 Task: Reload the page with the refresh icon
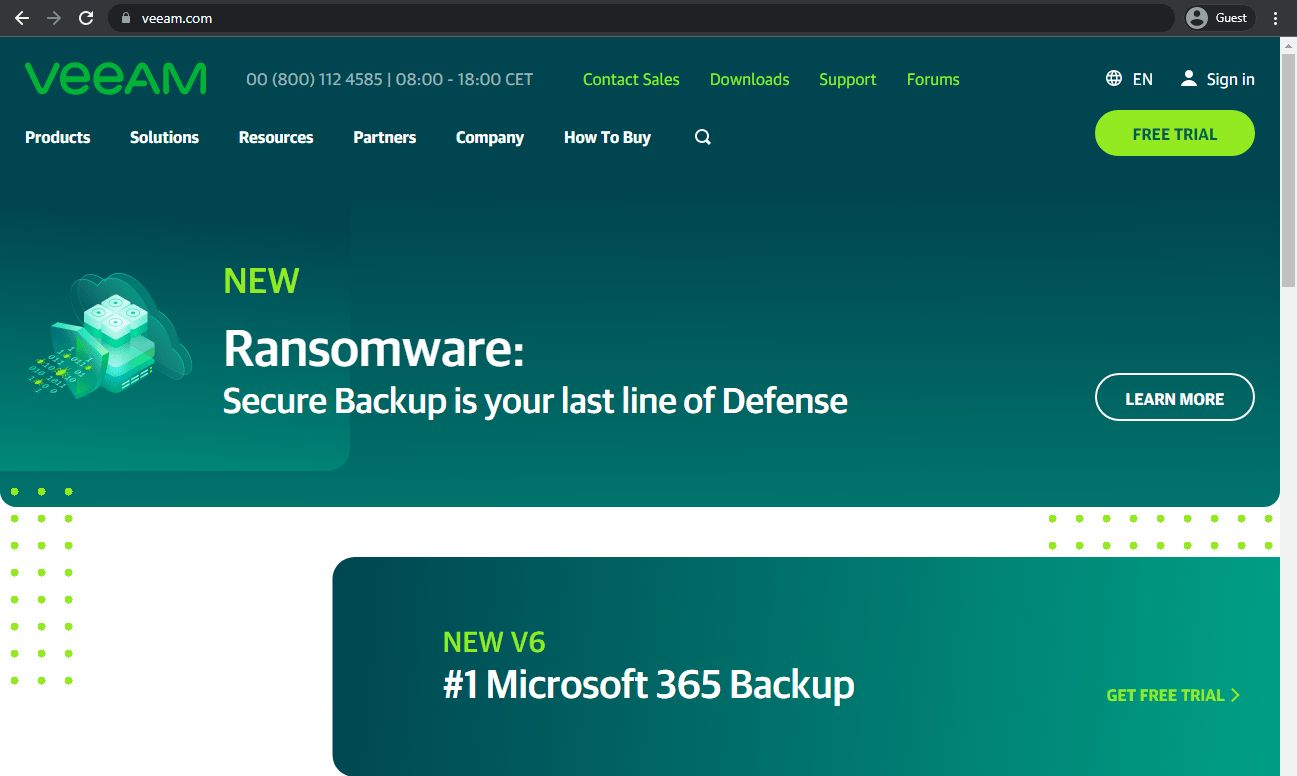click(x=86, y=17)
